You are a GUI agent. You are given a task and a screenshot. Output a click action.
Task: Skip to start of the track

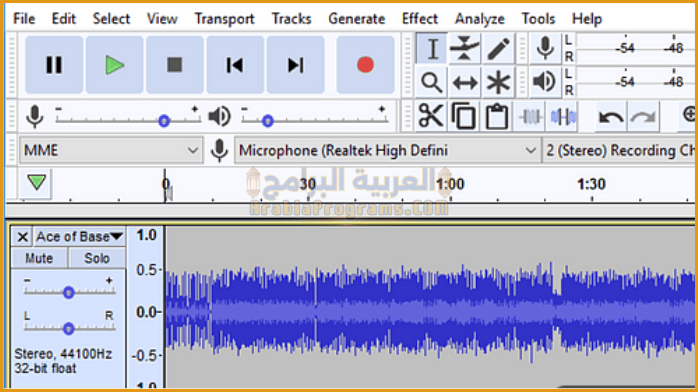[x=235, y=65]
